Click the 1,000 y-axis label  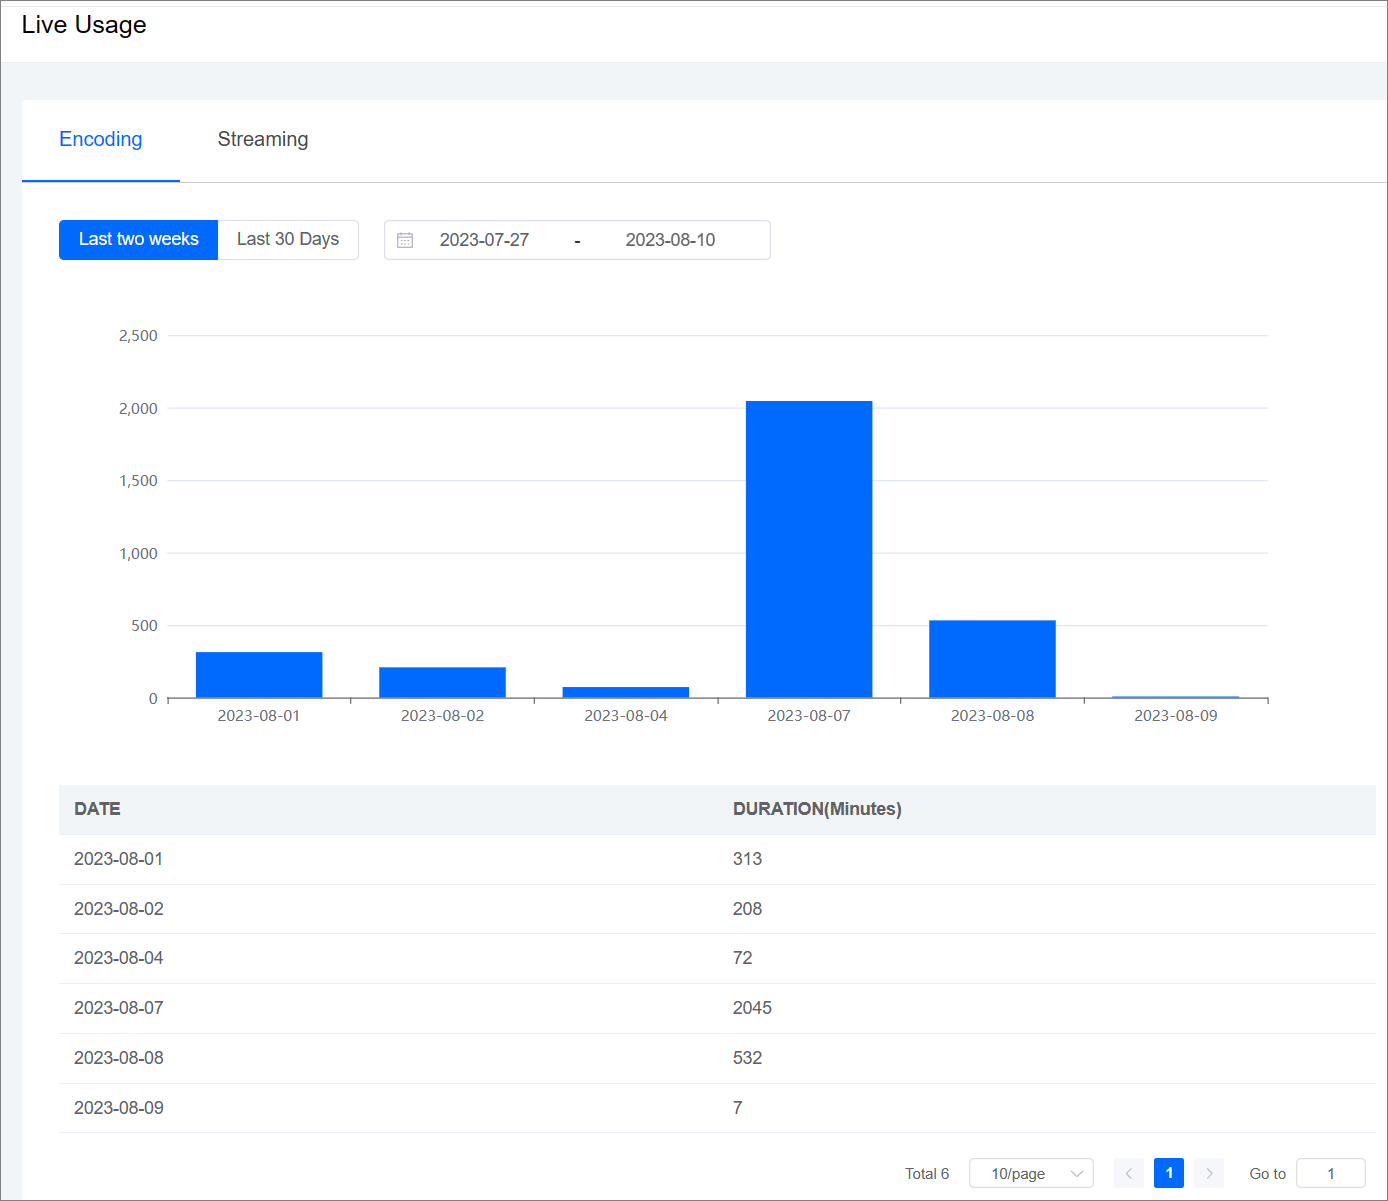click(138, 553)
